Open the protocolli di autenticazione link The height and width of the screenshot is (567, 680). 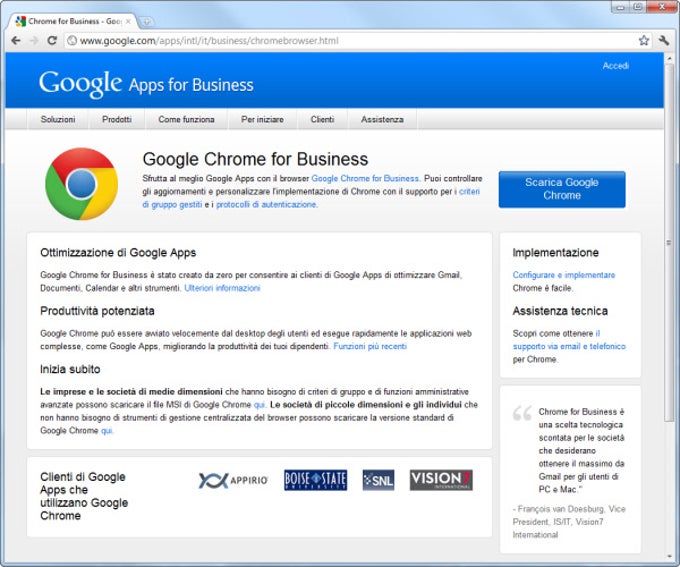(x=266, y=204)
